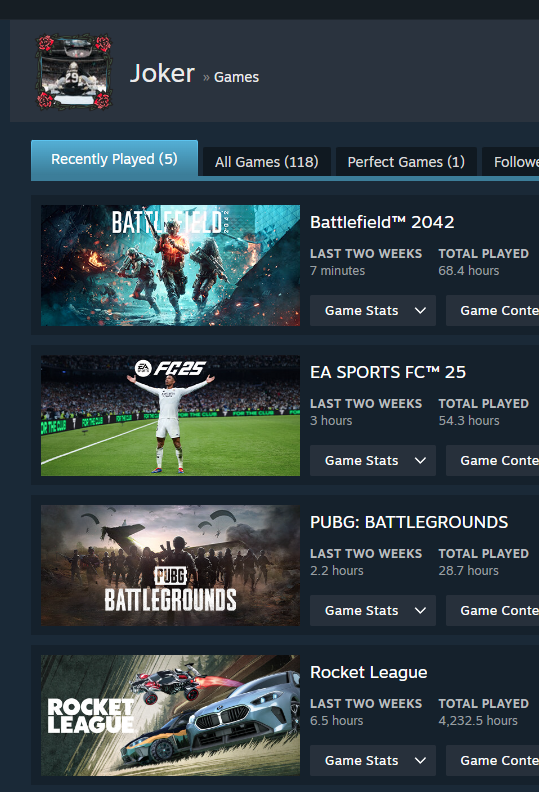Select the 28.7 hours total played text
The height and width of the screenshot is (792, 539).
pyautogui.click(x=469, y=571)
